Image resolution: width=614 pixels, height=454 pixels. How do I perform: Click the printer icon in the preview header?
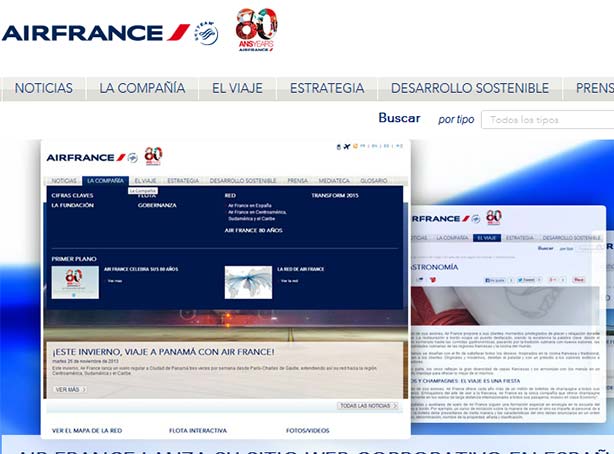tap(339, 147)
